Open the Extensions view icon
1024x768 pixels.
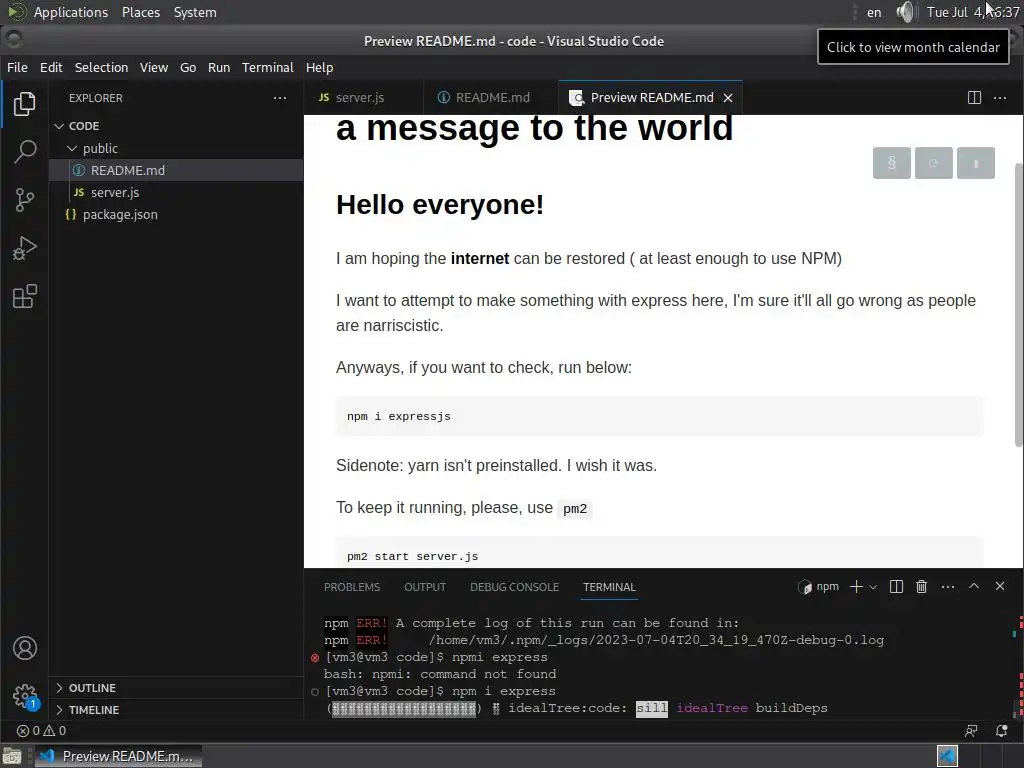click(x=24, y=296)
